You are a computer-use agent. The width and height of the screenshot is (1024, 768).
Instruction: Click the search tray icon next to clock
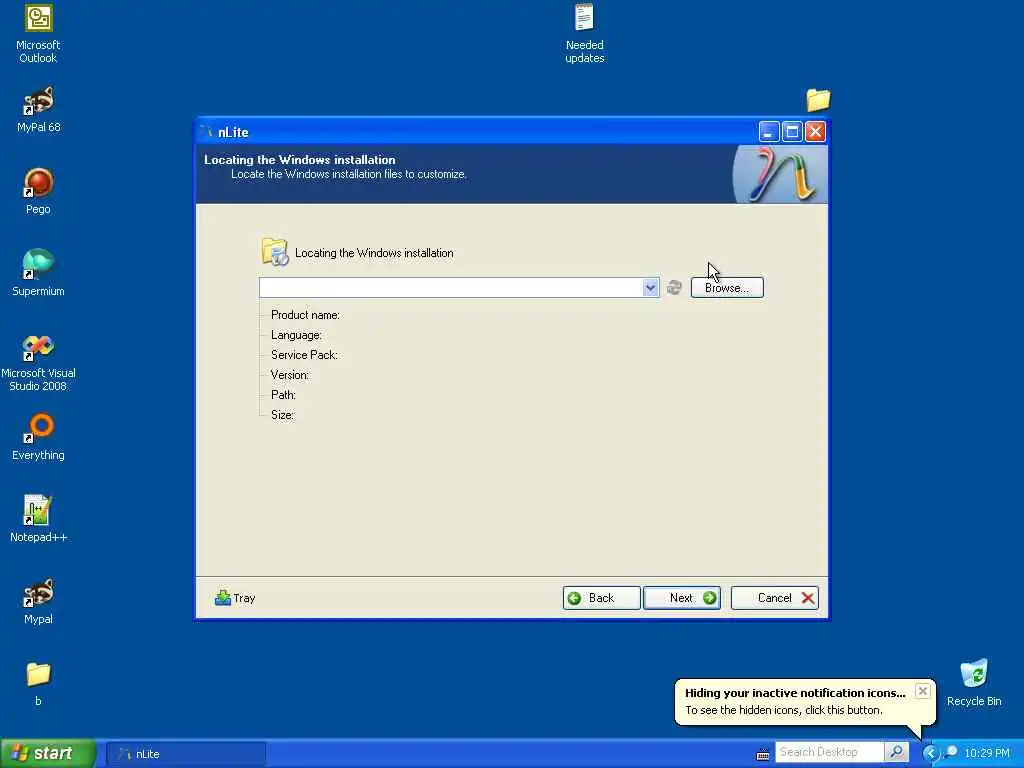click(950, 753)
